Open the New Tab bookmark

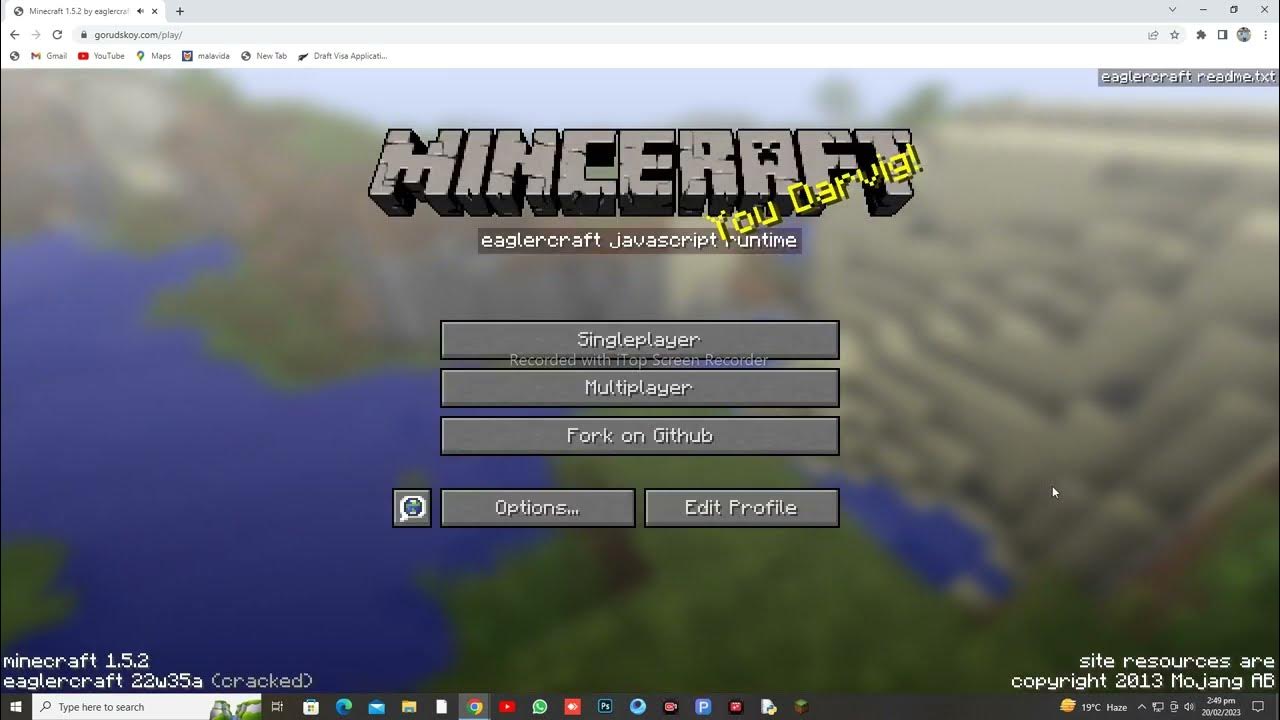pos(264,56)
